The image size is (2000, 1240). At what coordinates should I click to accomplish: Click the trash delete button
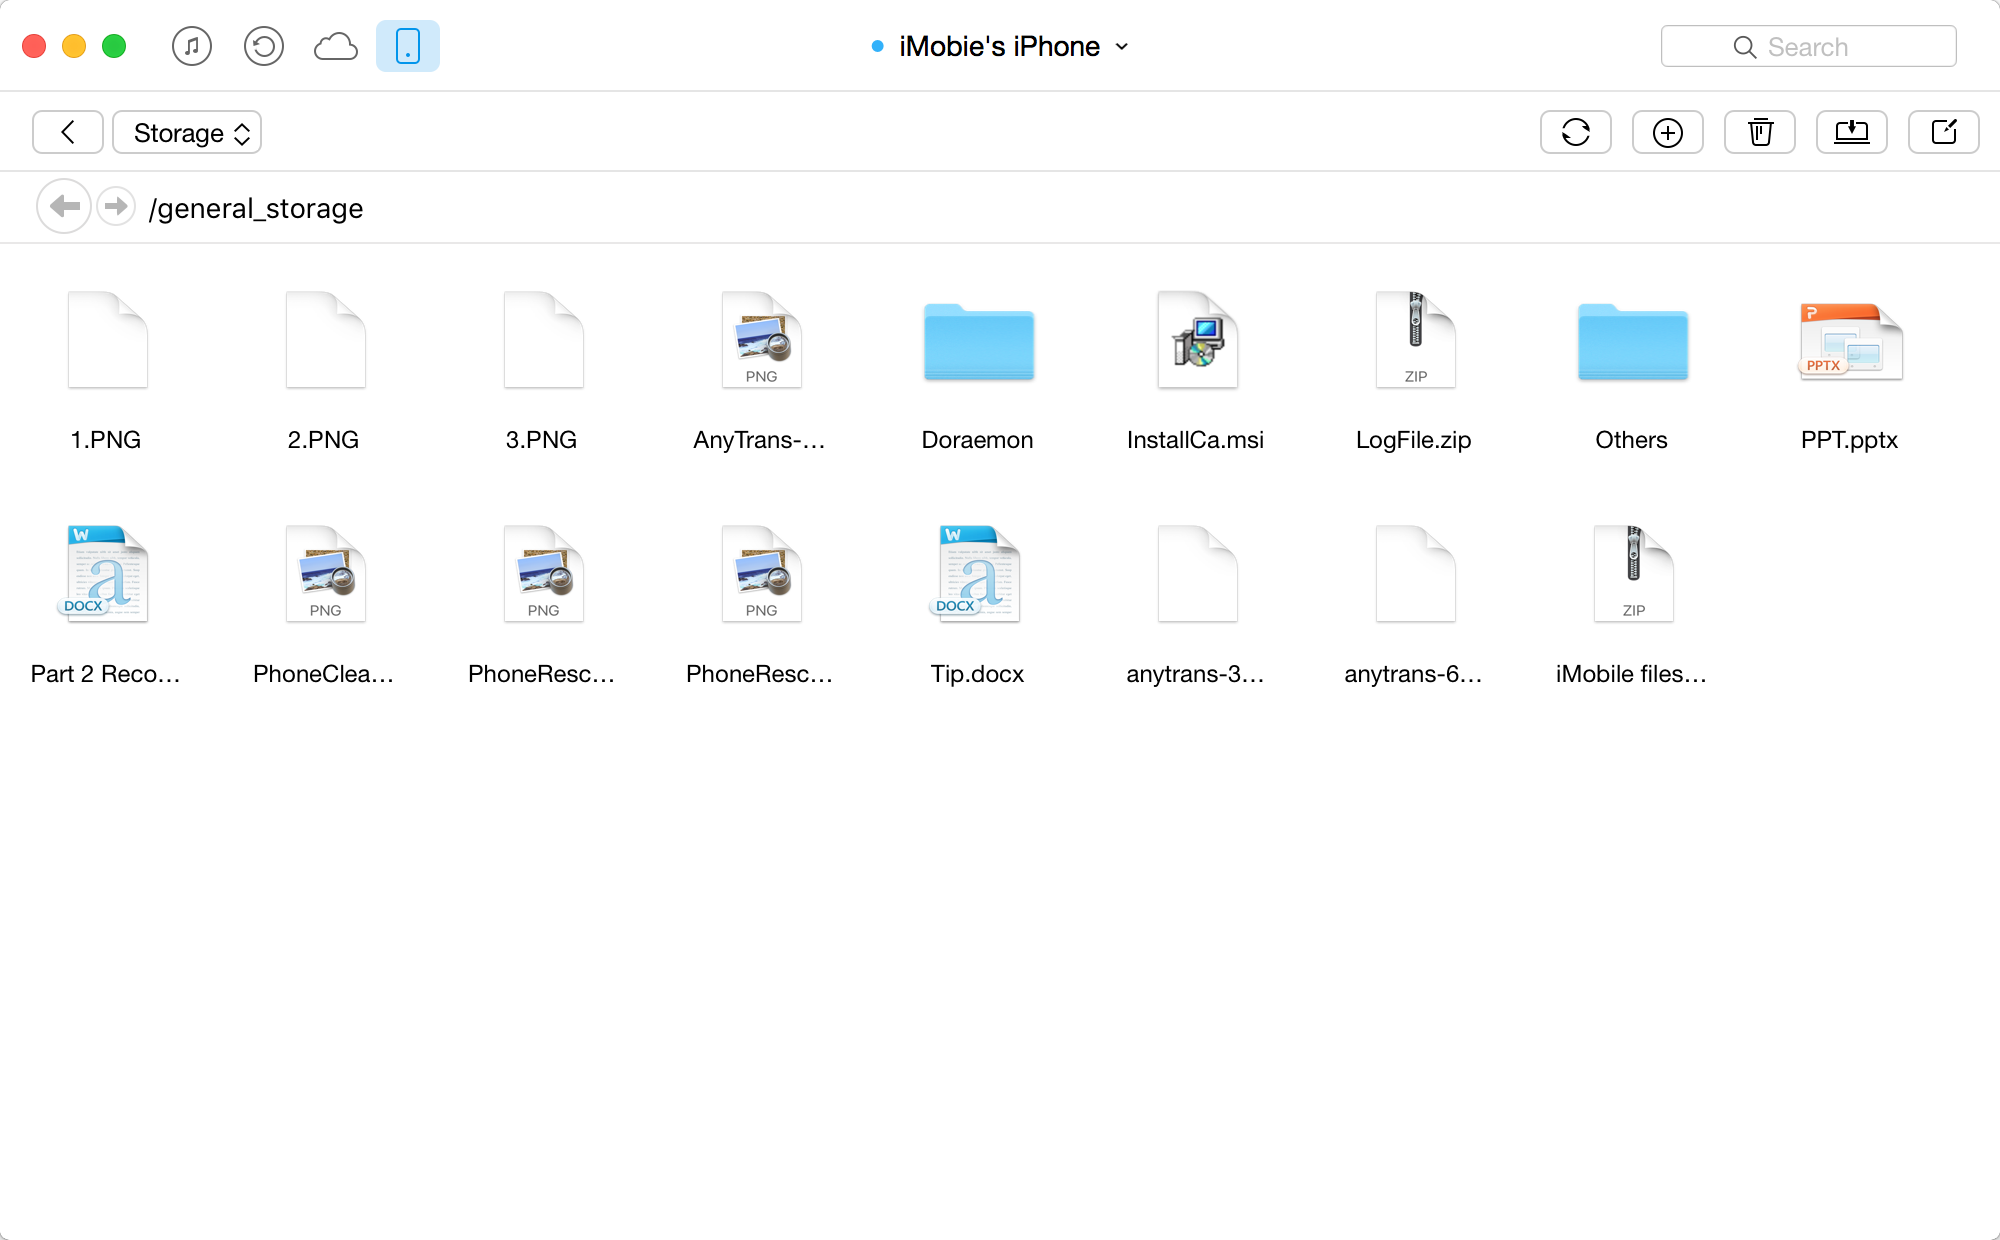1760,132
